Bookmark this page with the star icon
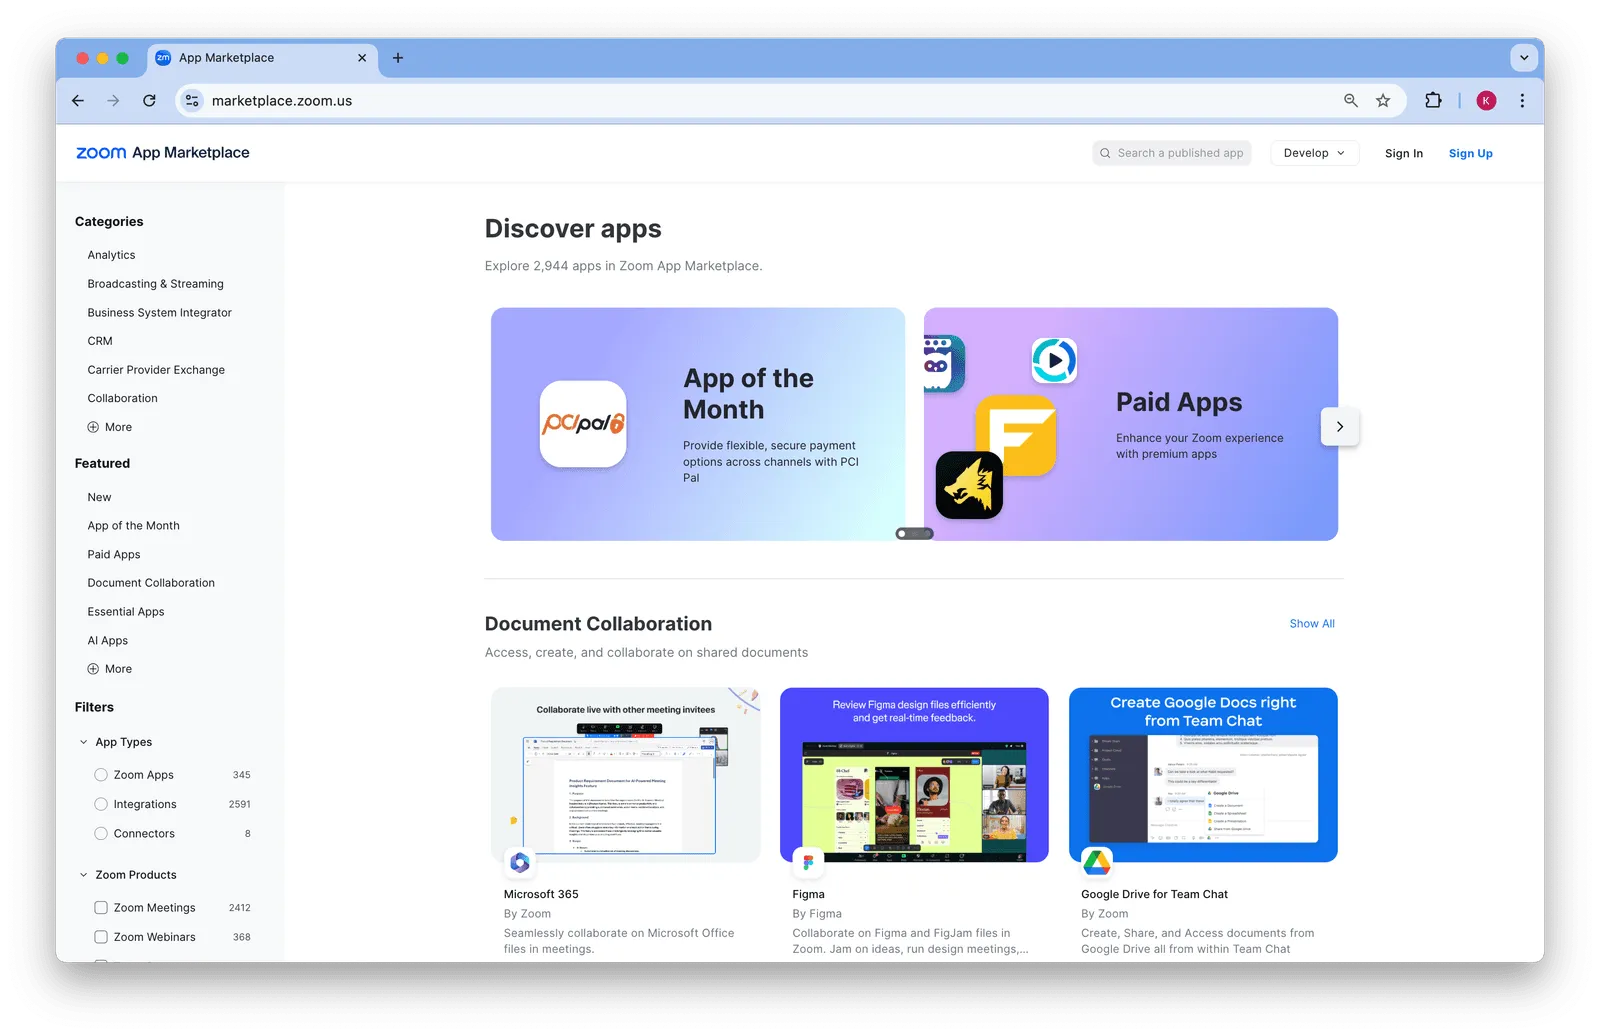 [x=1383, y=101]
